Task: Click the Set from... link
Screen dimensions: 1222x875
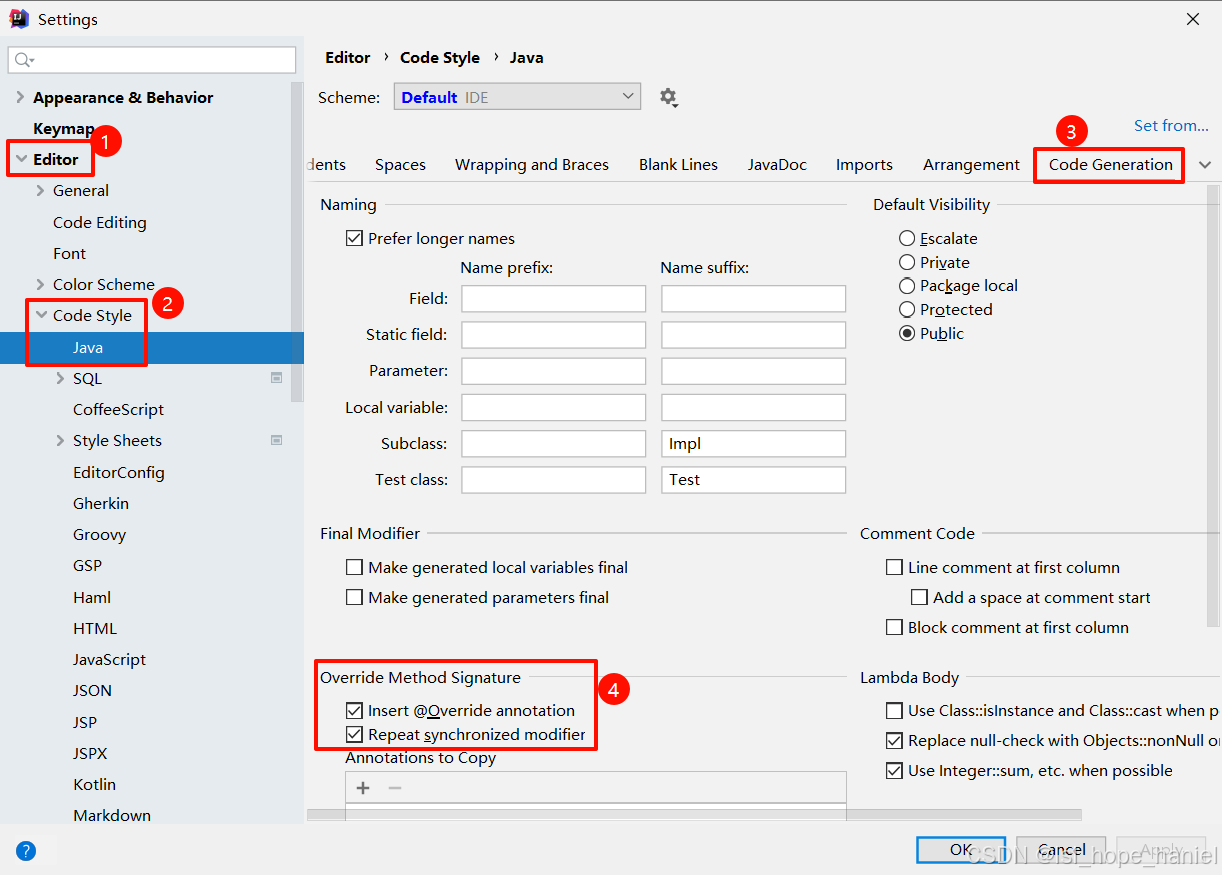Action: [x=1171, y=125]
